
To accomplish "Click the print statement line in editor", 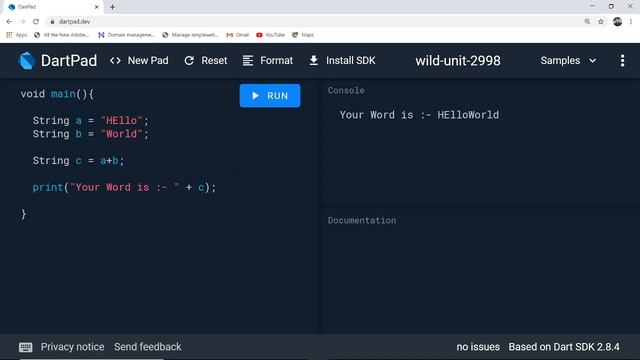I will point(124,187).
